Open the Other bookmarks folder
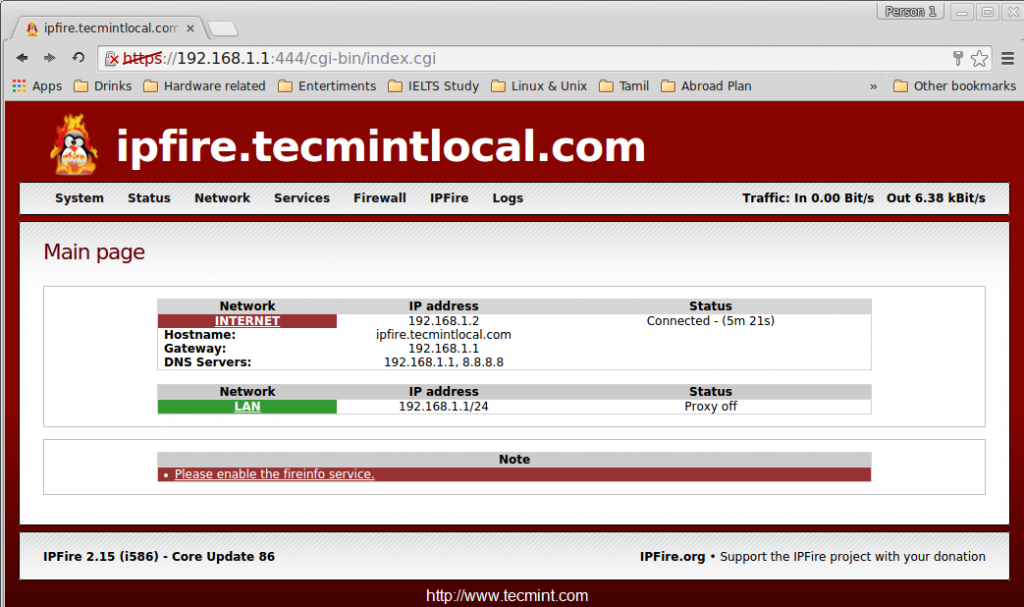This screenshot has width=1024, height=607. coord(952,86)
